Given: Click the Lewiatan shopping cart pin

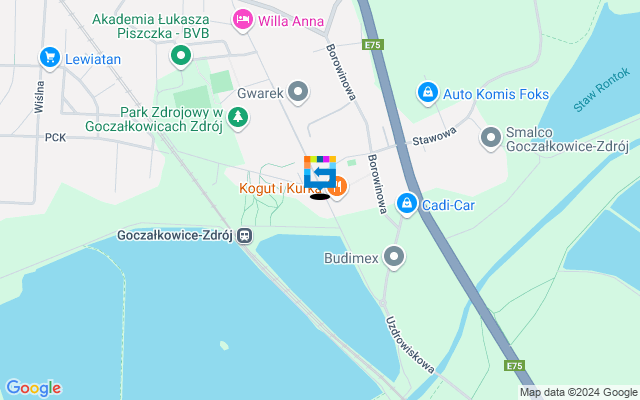Looking at the screenshot, I should [x=50, y=58].
